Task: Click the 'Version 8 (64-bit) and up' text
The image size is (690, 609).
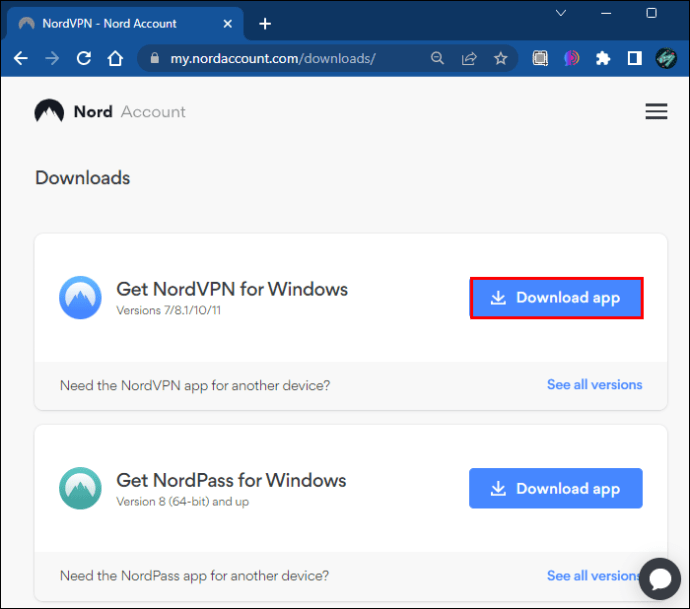Action: pos(183,502)
